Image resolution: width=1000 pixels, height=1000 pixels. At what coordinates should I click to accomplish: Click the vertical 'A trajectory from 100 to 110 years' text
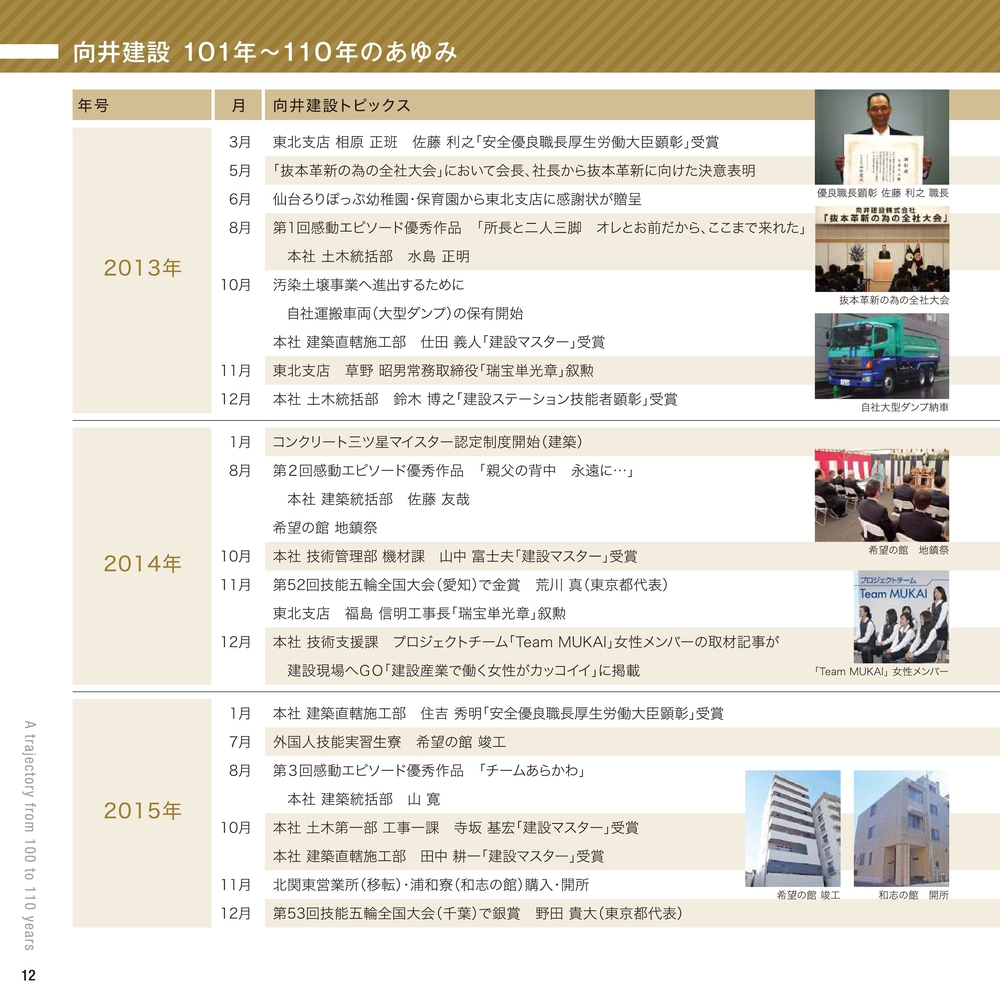coord(28,834)
